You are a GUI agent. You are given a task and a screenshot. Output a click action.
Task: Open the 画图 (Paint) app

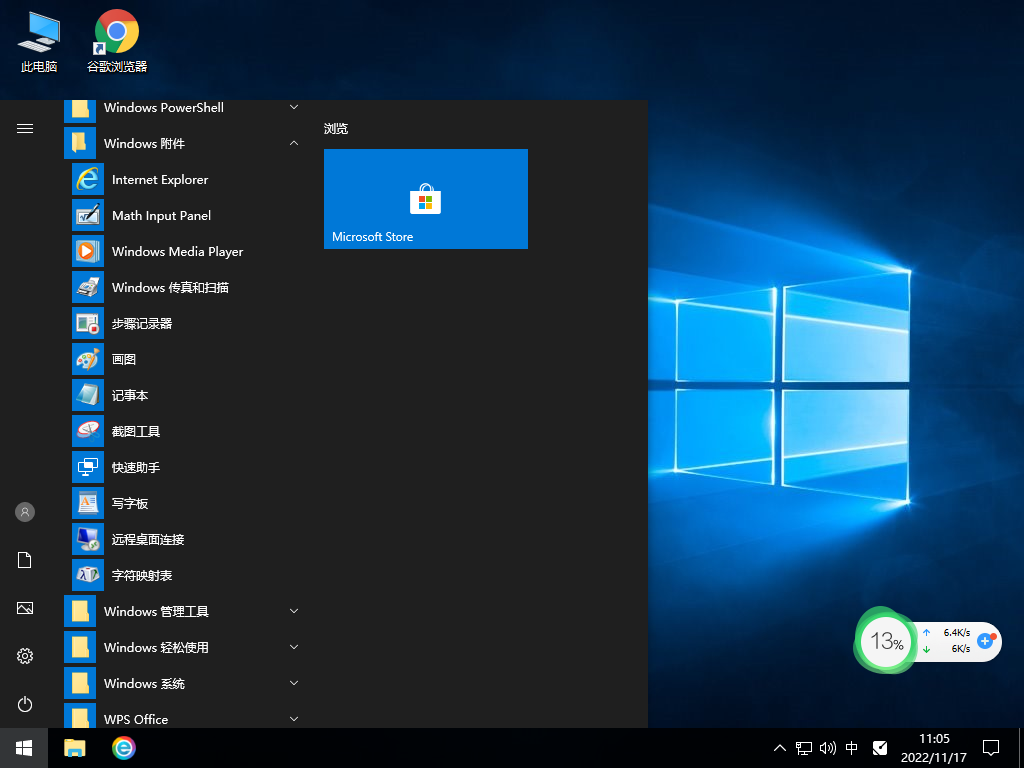click(122, 359)
